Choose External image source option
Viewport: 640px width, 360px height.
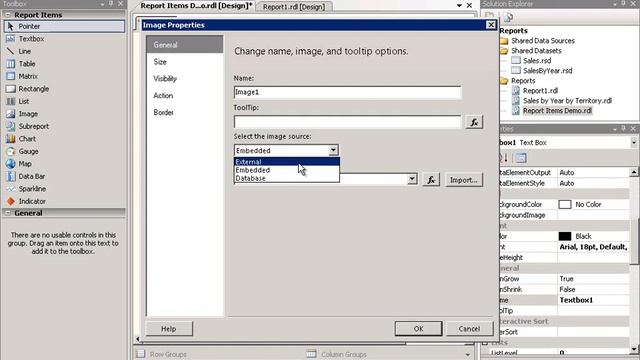click(287, 162)
